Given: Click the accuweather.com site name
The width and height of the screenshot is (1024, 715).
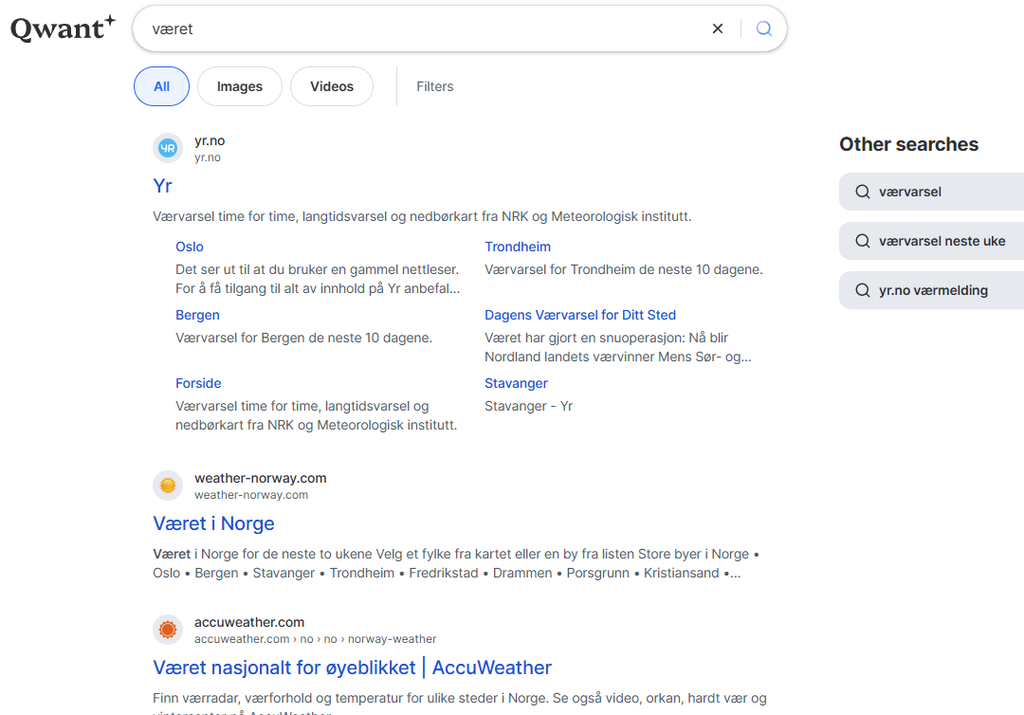Looking at the screenshot, I should coord(249,622).
